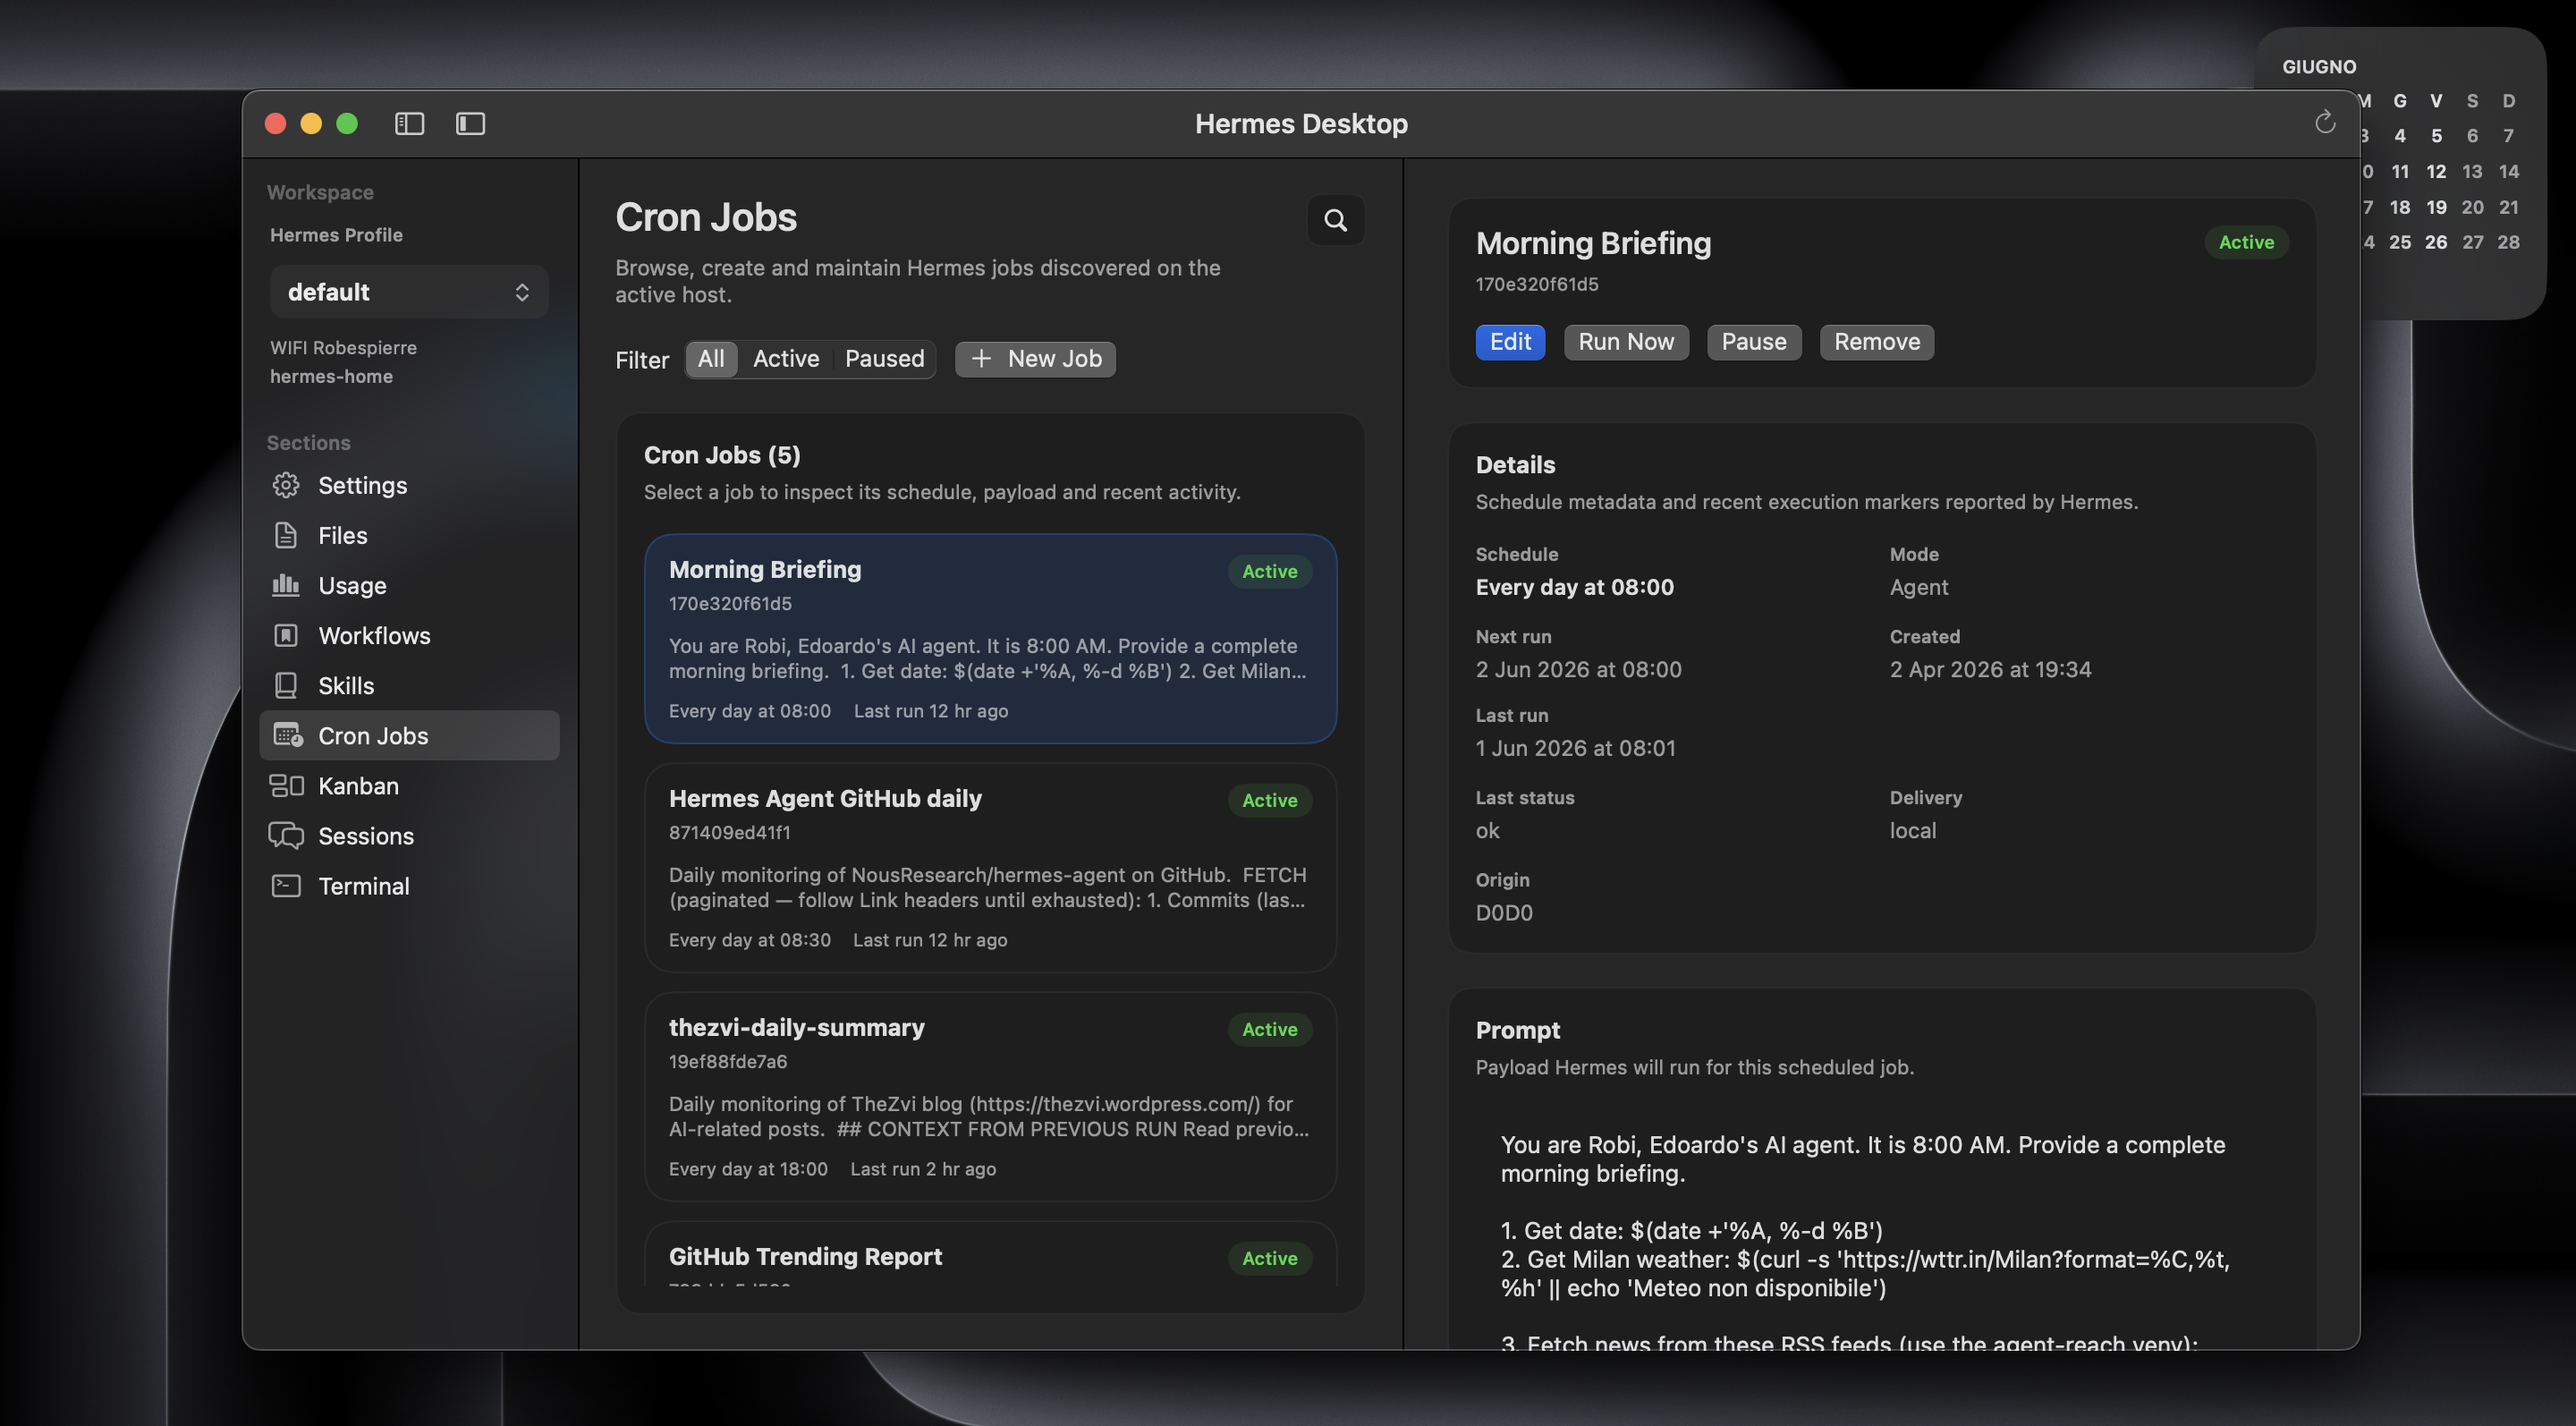Click the Cron Jobs calendar icon
Screen dimensions: 2576x1426
click(288, 735)
